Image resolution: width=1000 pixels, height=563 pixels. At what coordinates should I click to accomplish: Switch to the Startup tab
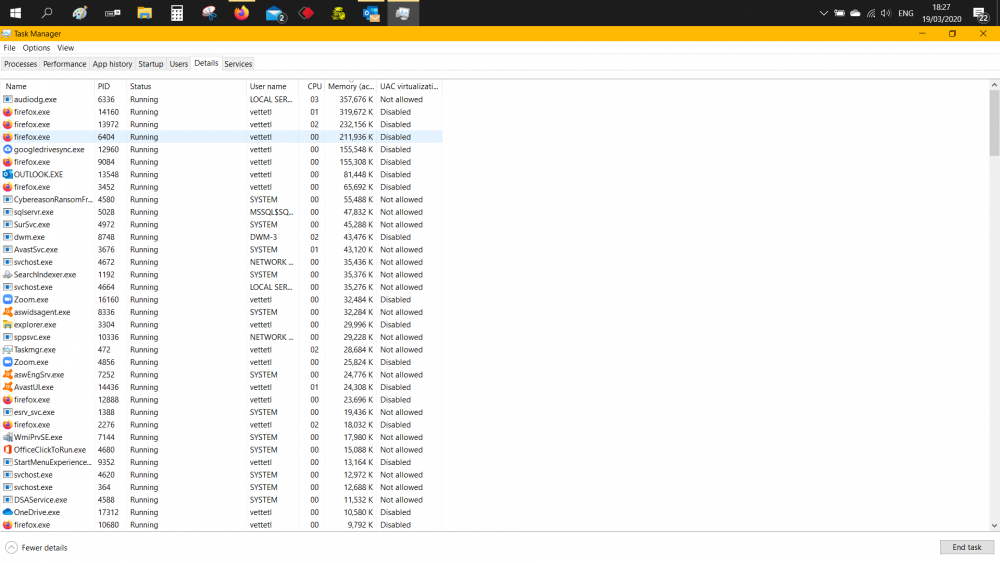pos(151,64)
